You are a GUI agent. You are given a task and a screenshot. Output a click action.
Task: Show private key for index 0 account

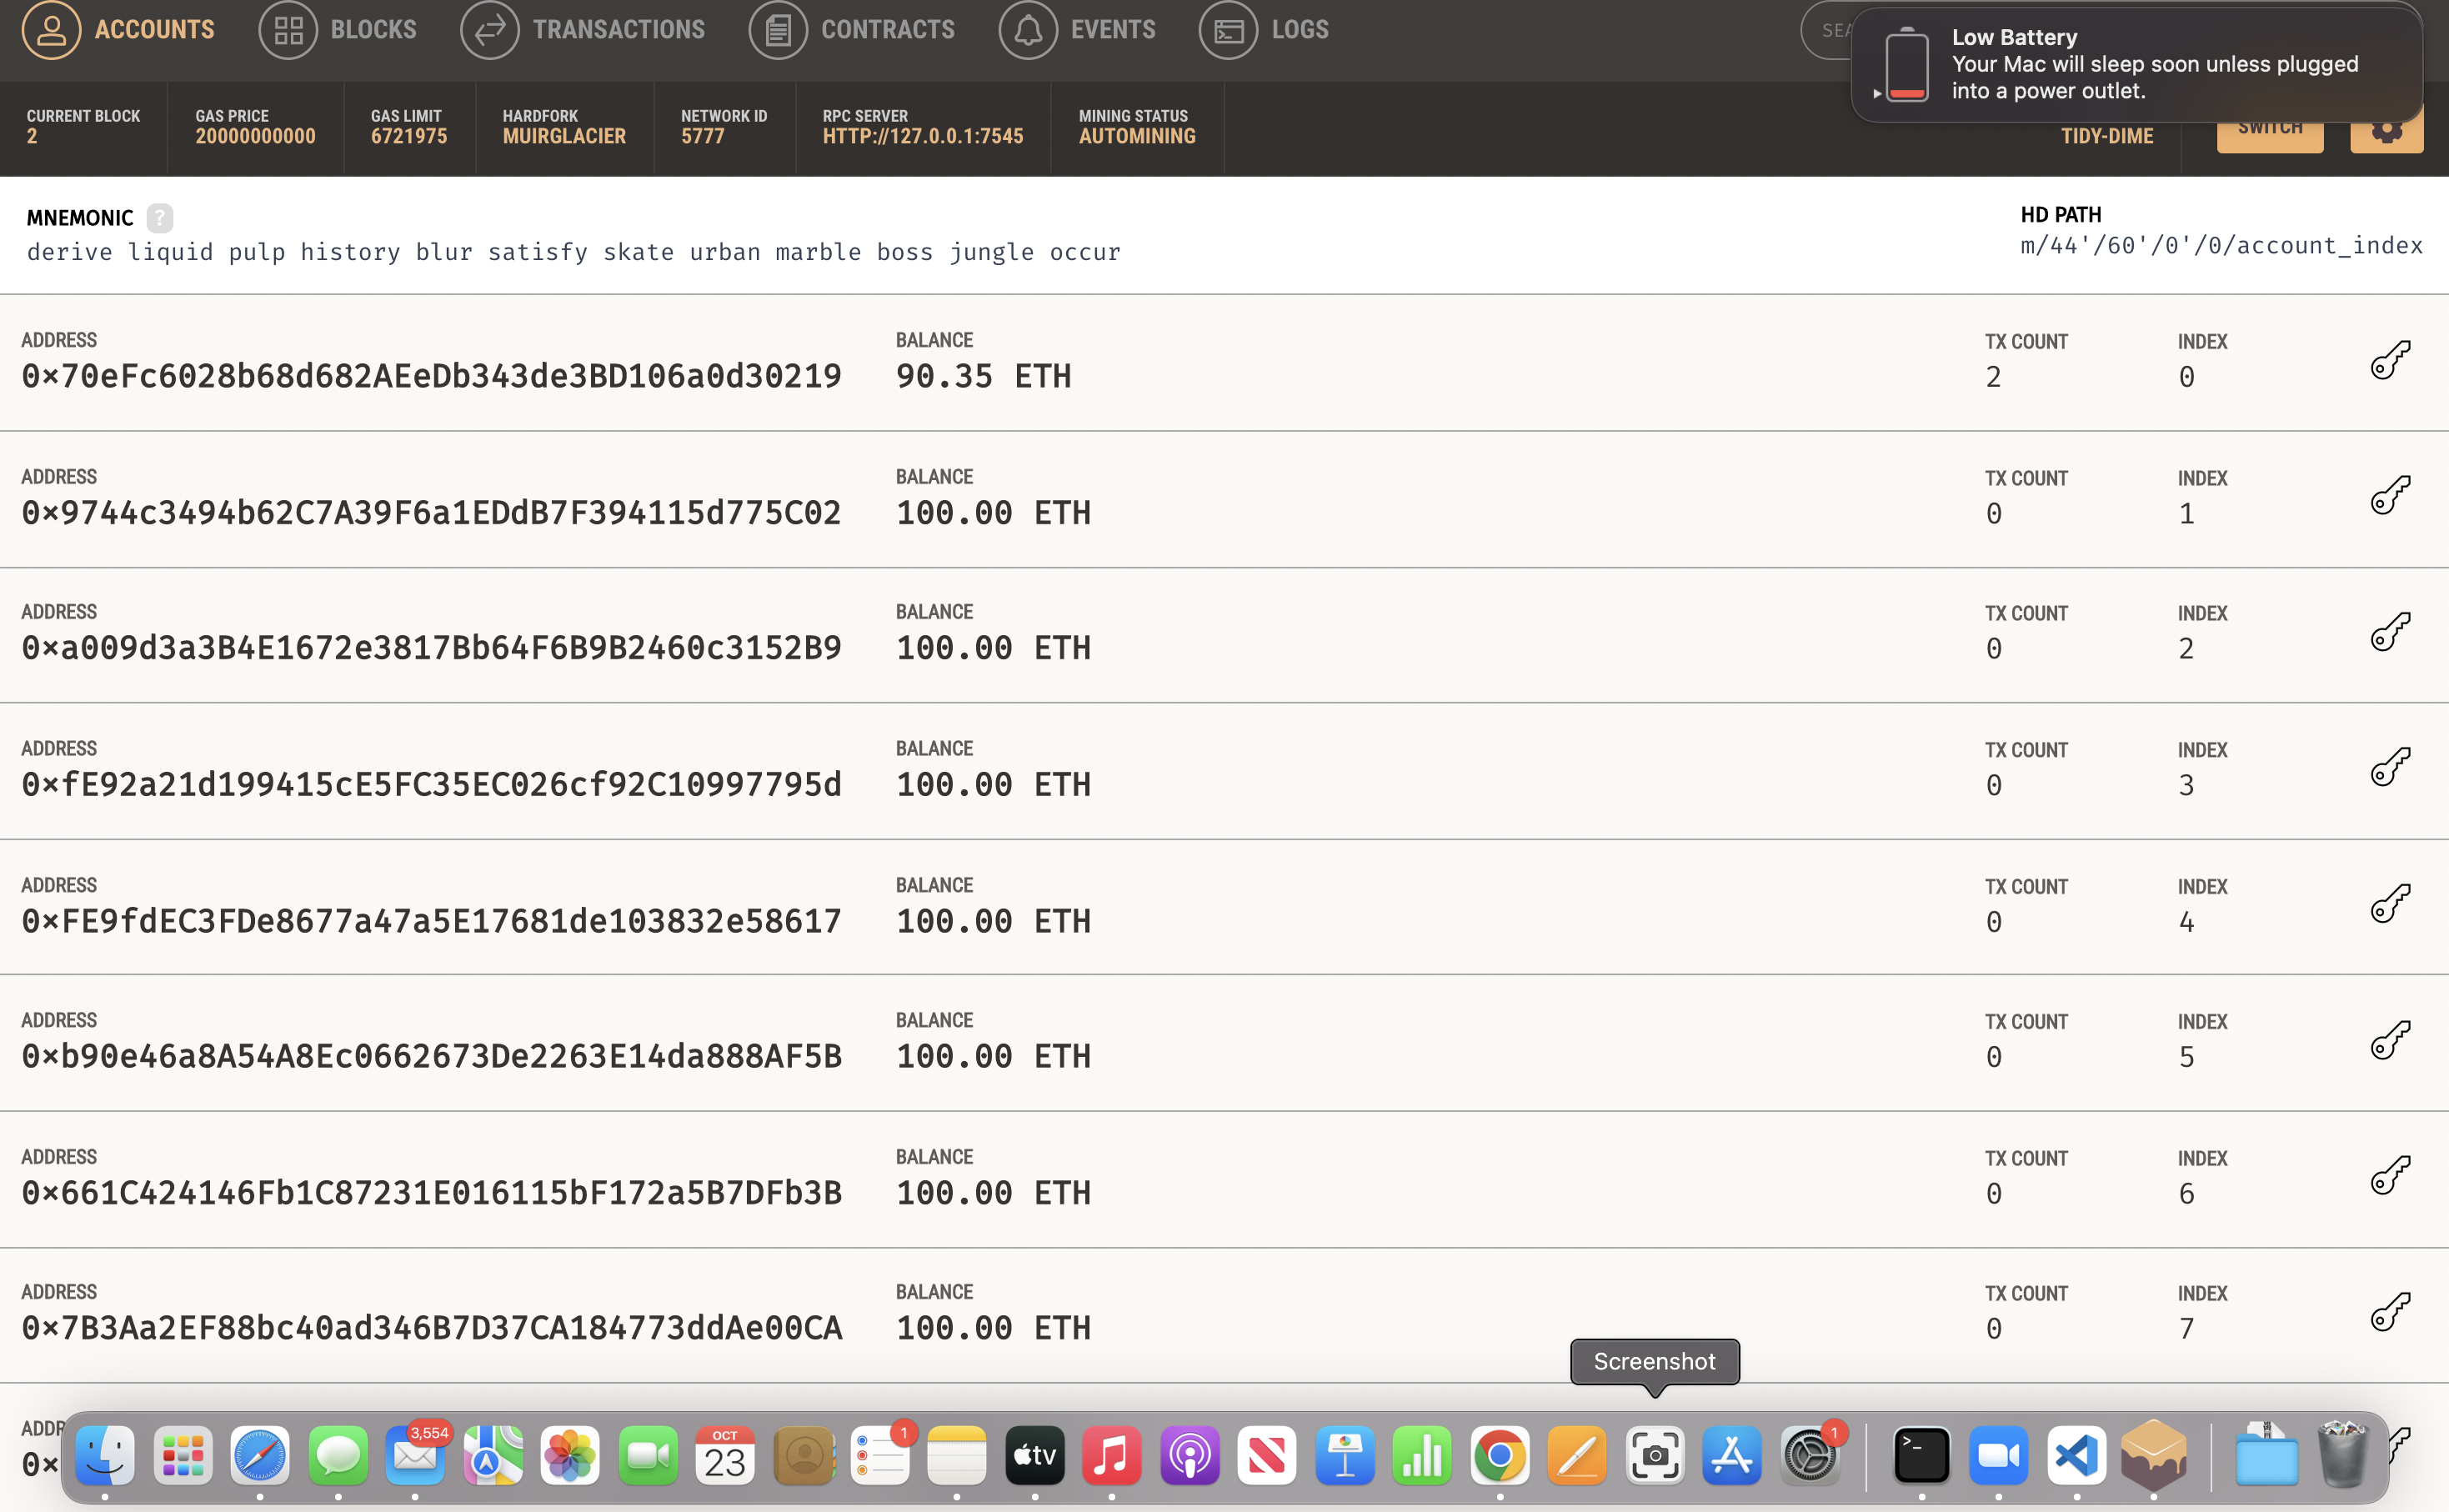(2389, 360)
